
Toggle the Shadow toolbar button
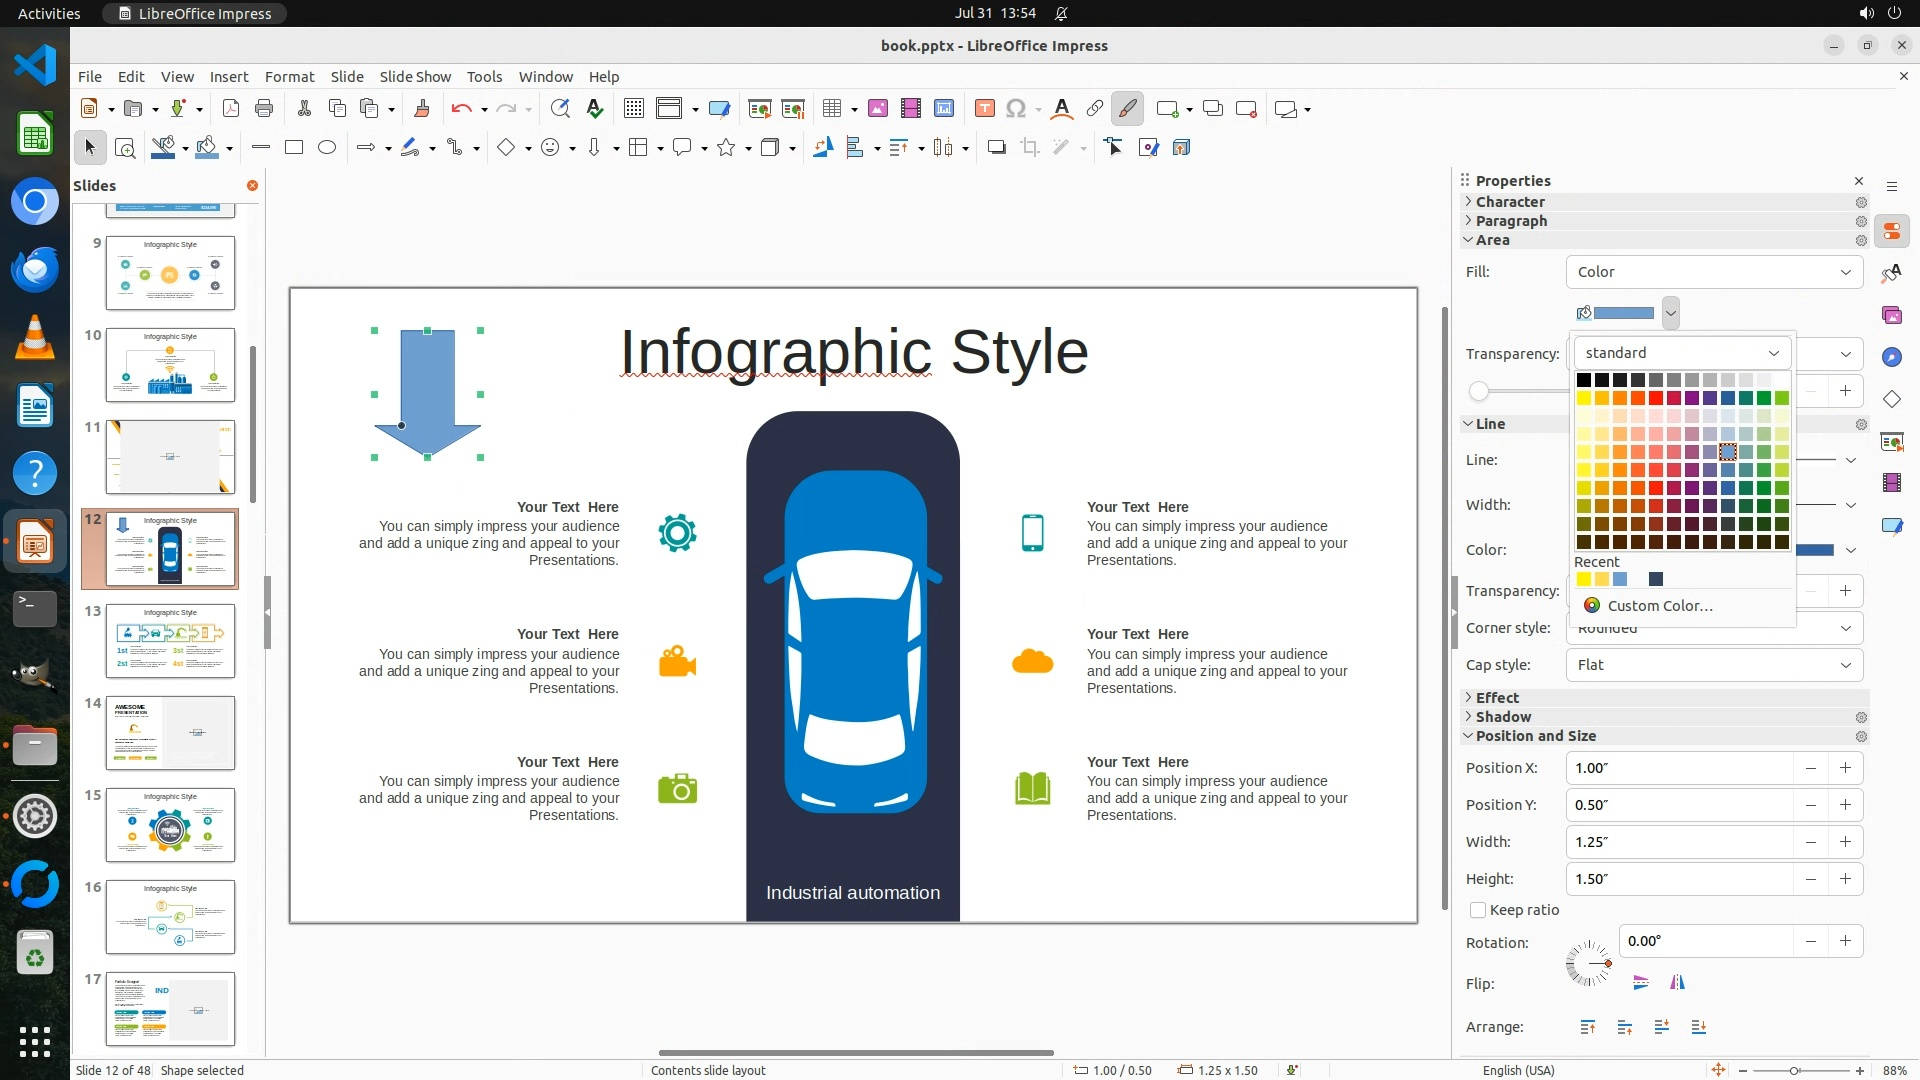click(x=996, y=148)
